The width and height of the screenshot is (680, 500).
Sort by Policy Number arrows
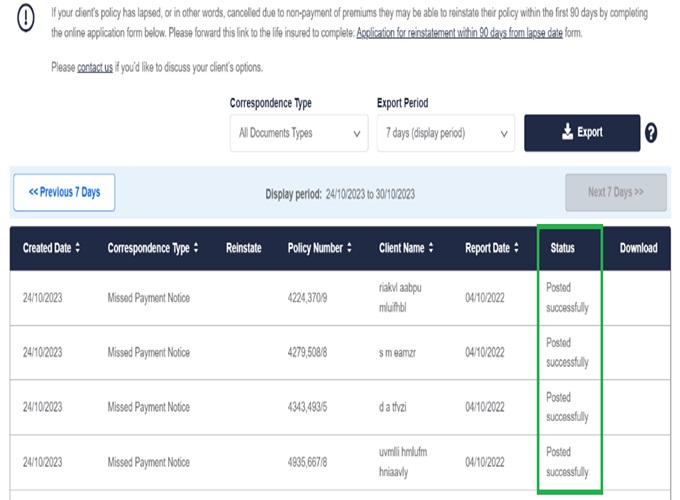coord(349,248)
